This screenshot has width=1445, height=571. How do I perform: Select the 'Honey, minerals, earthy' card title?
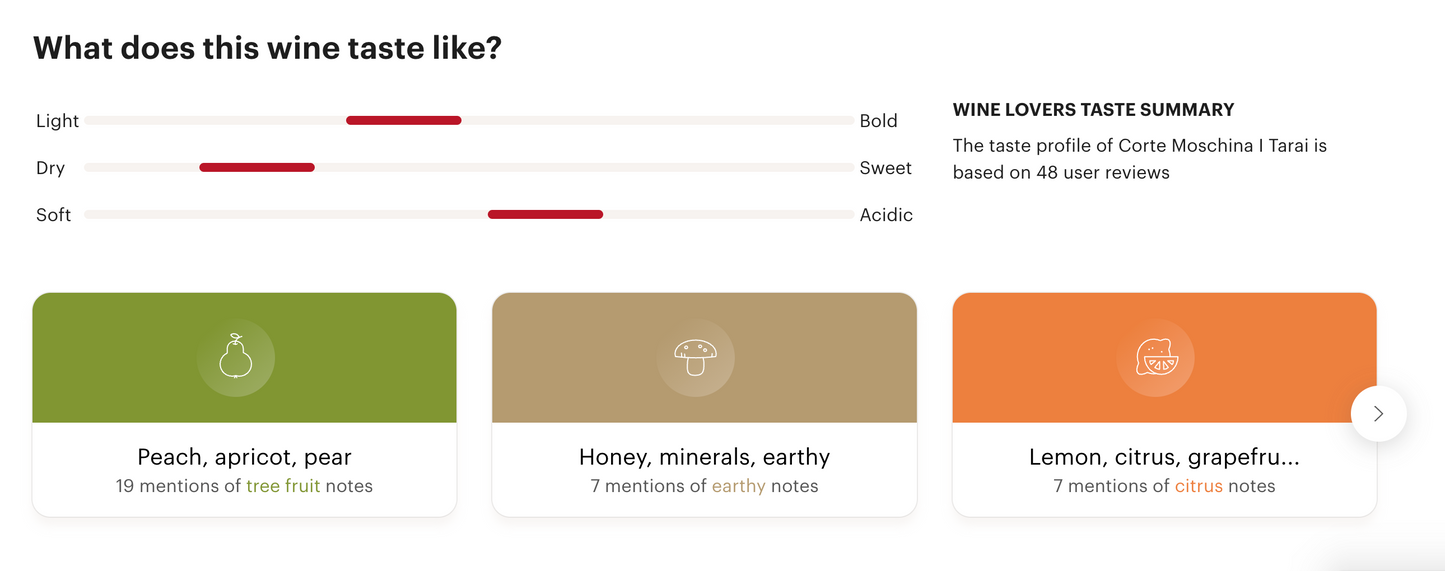click(704, 457)
